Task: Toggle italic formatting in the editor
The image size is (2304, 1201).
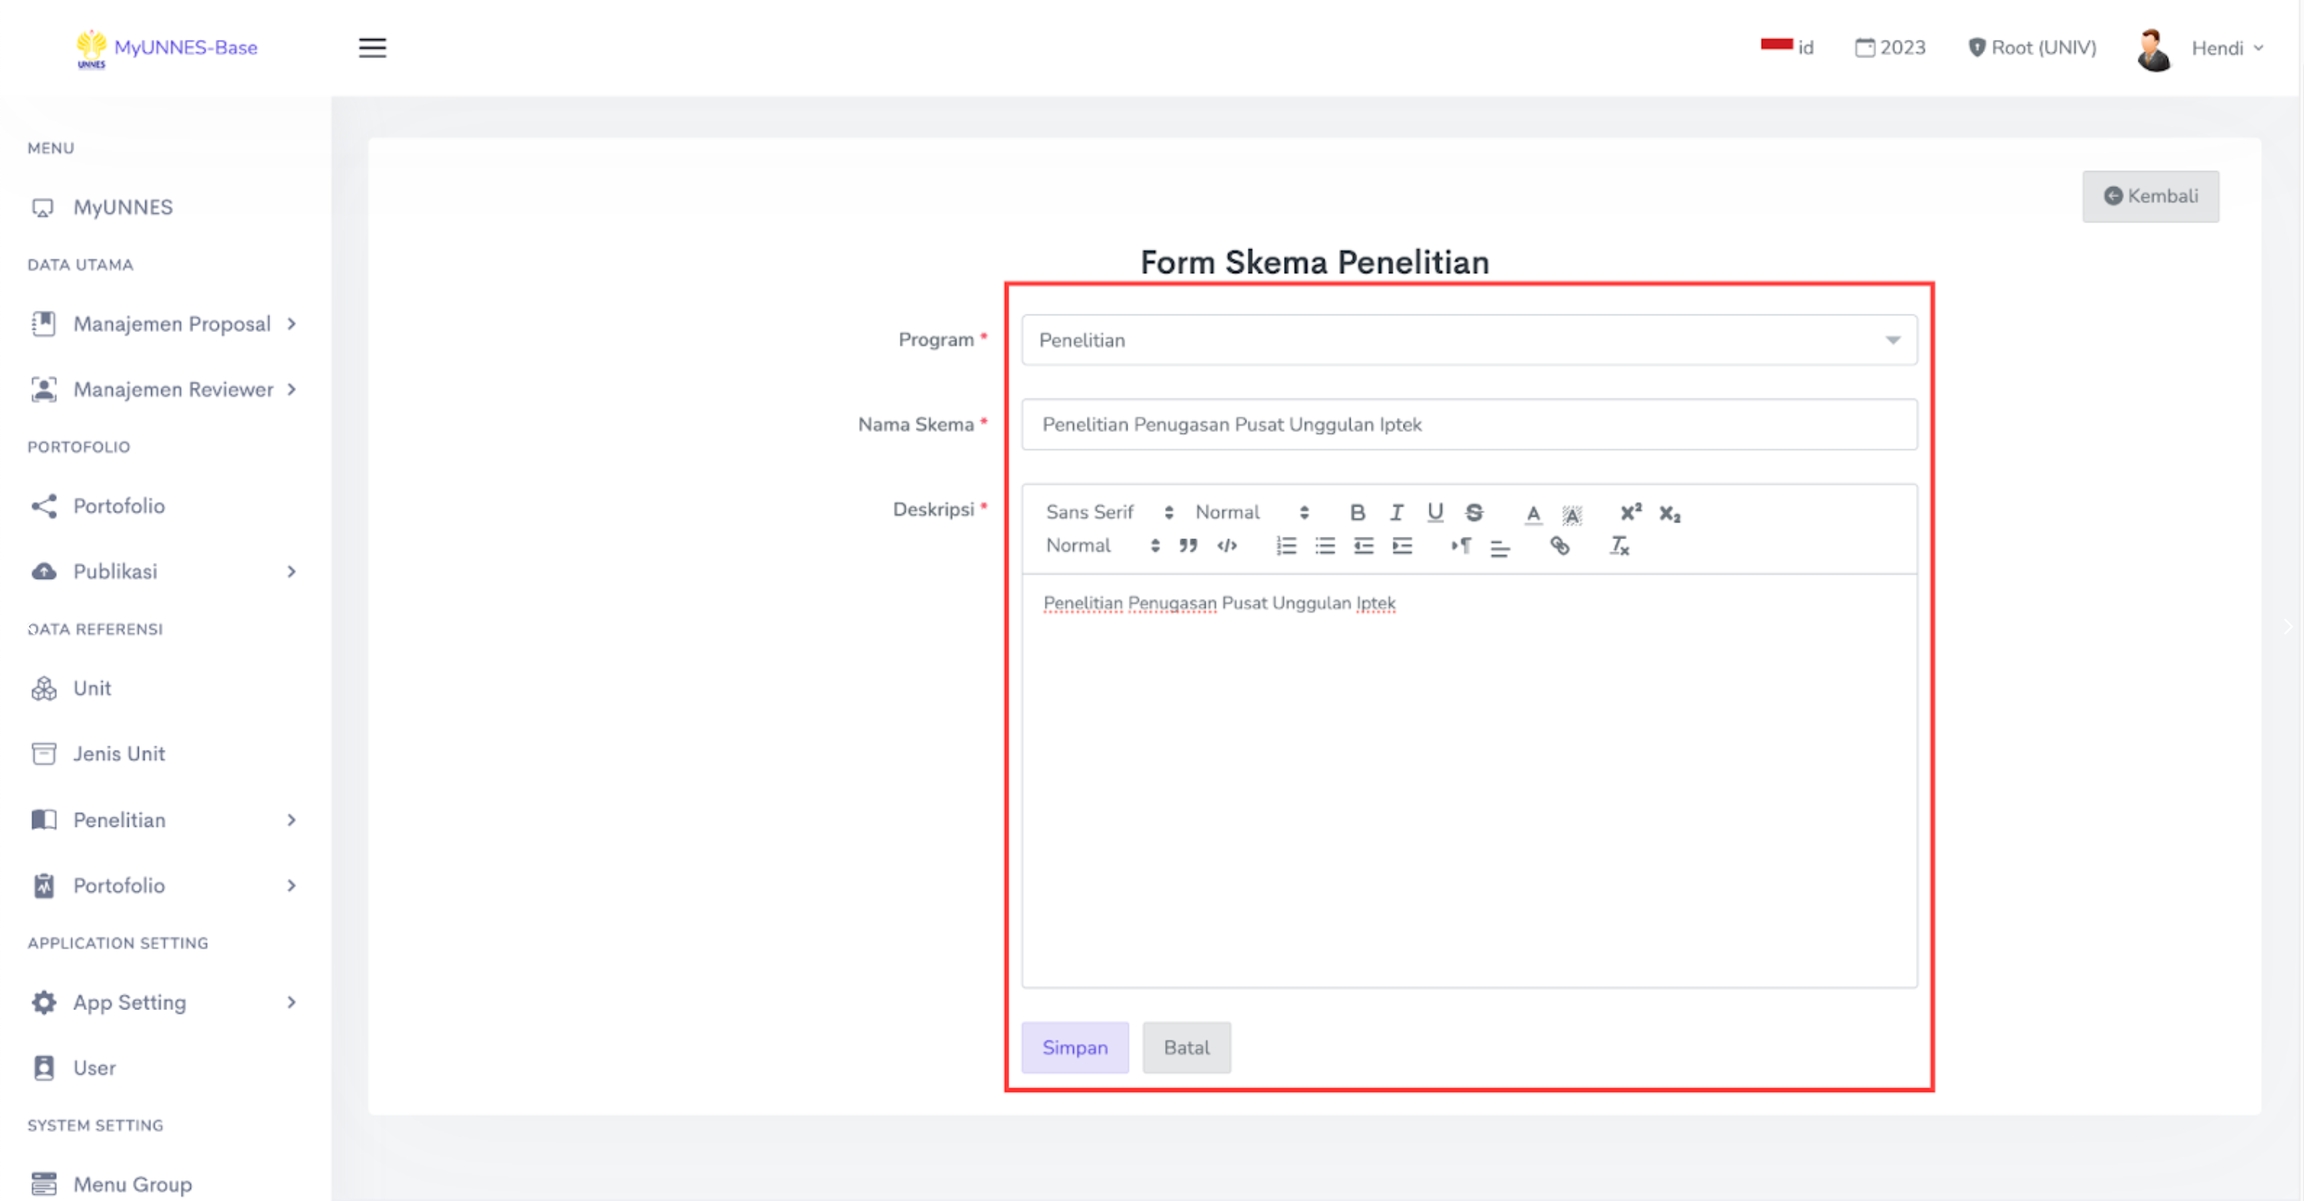Action: click(x=1396, y=513)
